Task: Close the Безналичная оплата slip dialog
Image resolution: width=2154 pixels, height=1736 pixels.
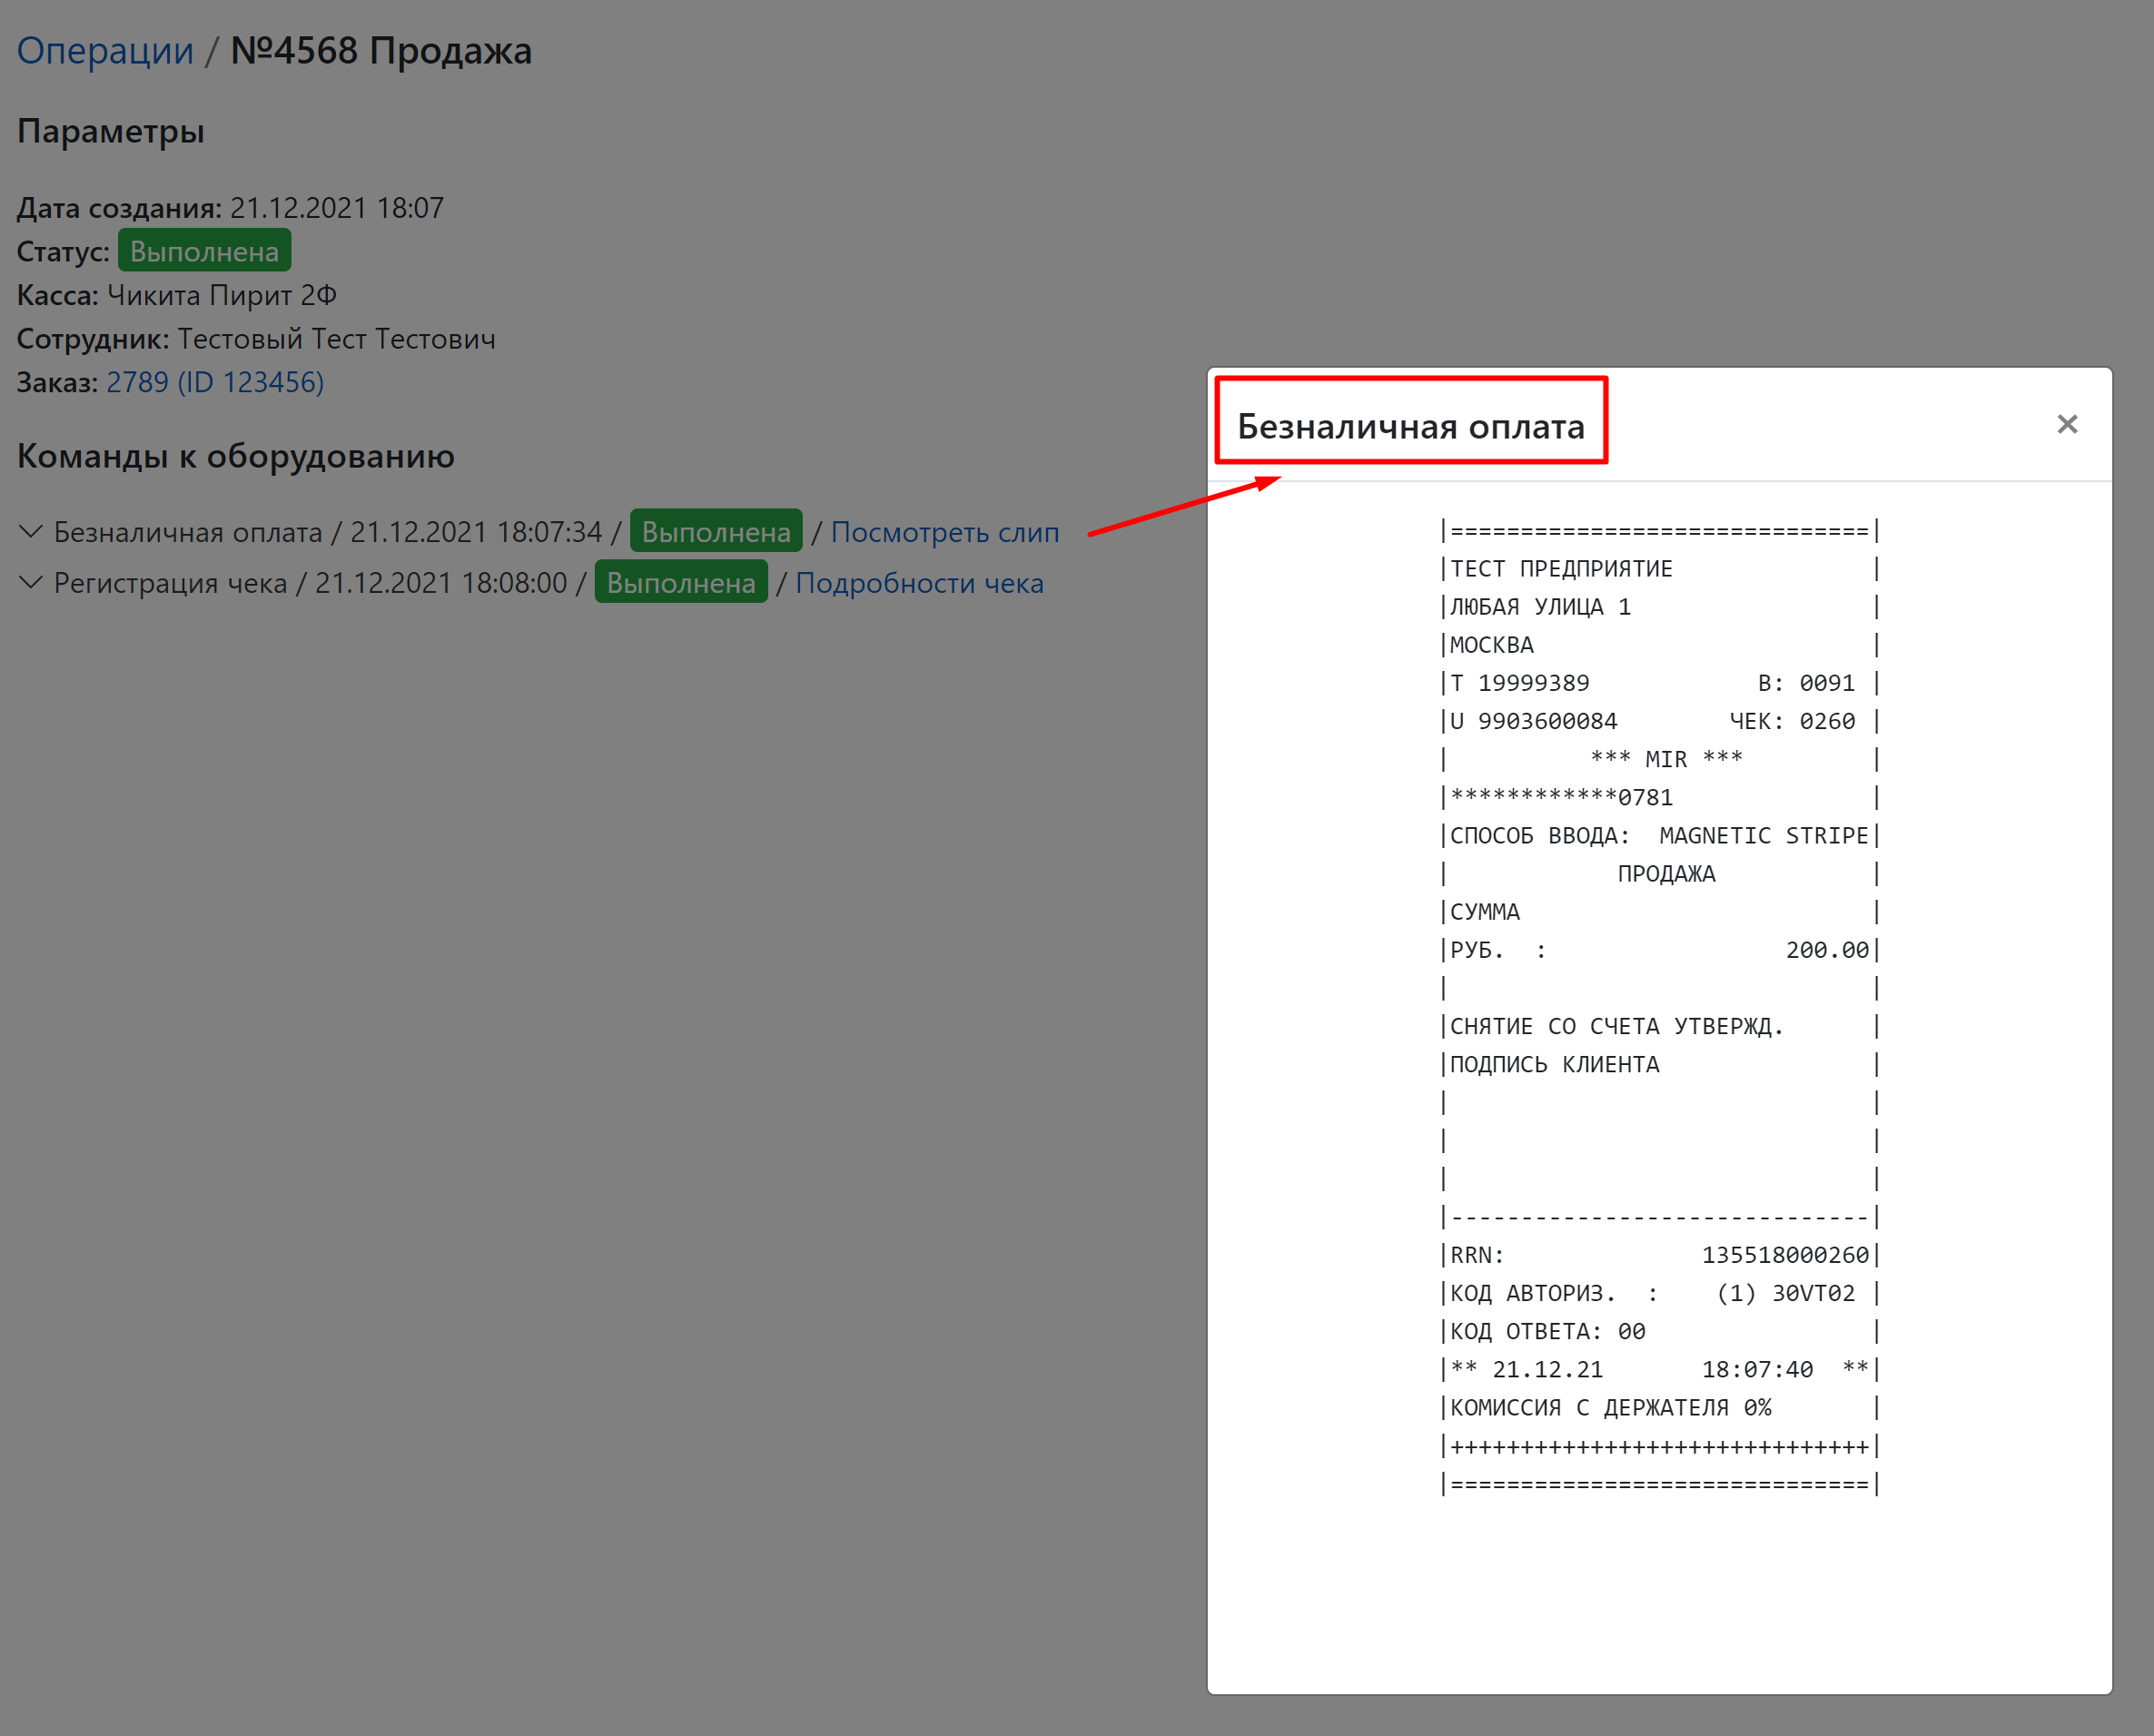Action: 2067,424
